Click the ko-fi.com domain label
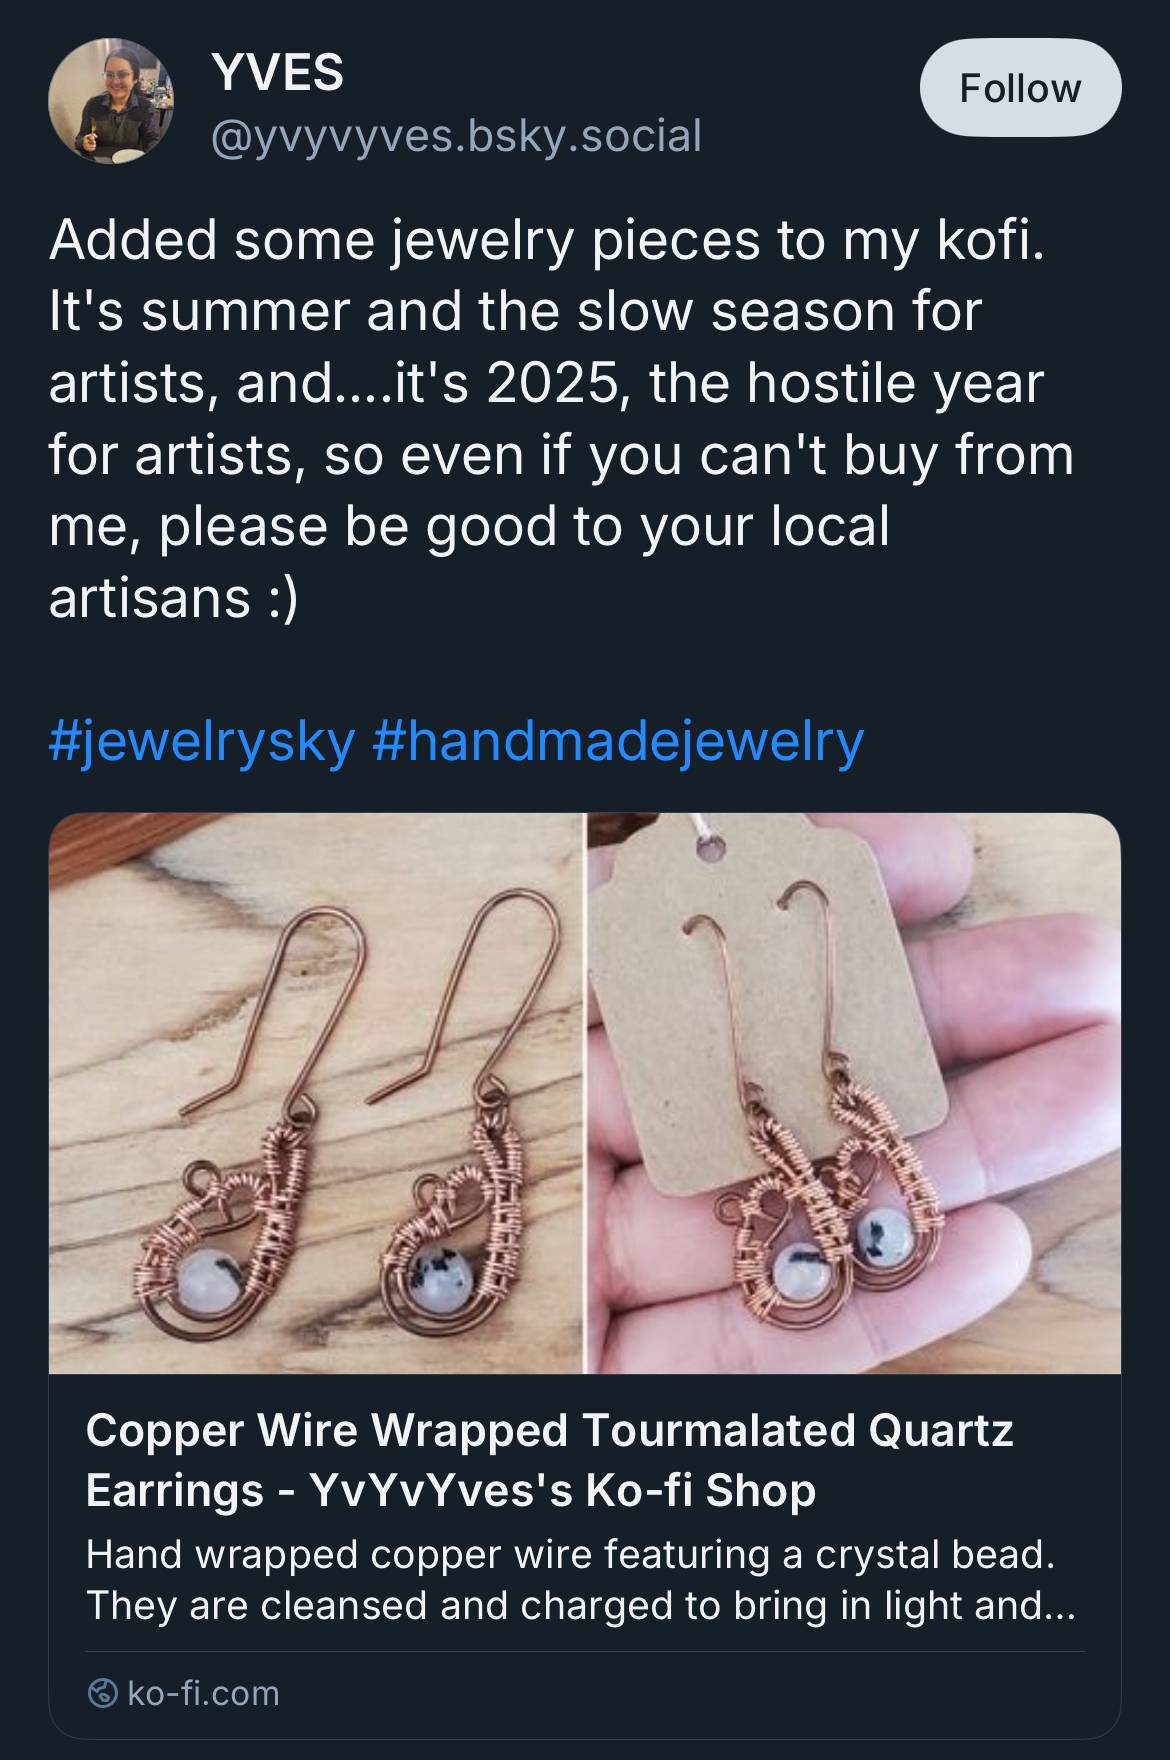The image size is (1170, 1760). click(203, 1693)
